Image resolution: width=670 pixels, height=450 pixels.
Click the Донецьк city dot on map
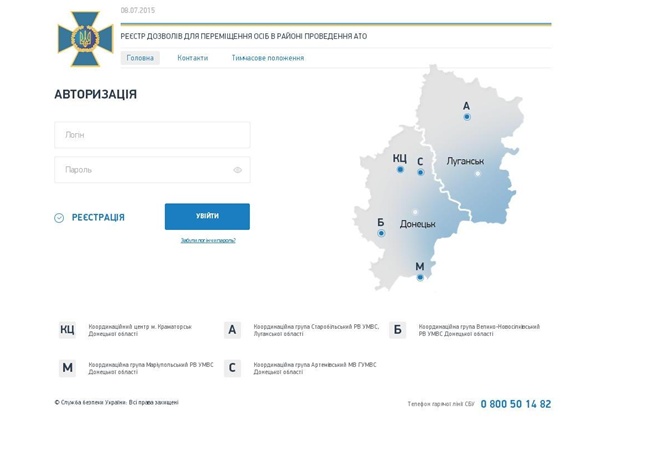click(x=415, y=212)
